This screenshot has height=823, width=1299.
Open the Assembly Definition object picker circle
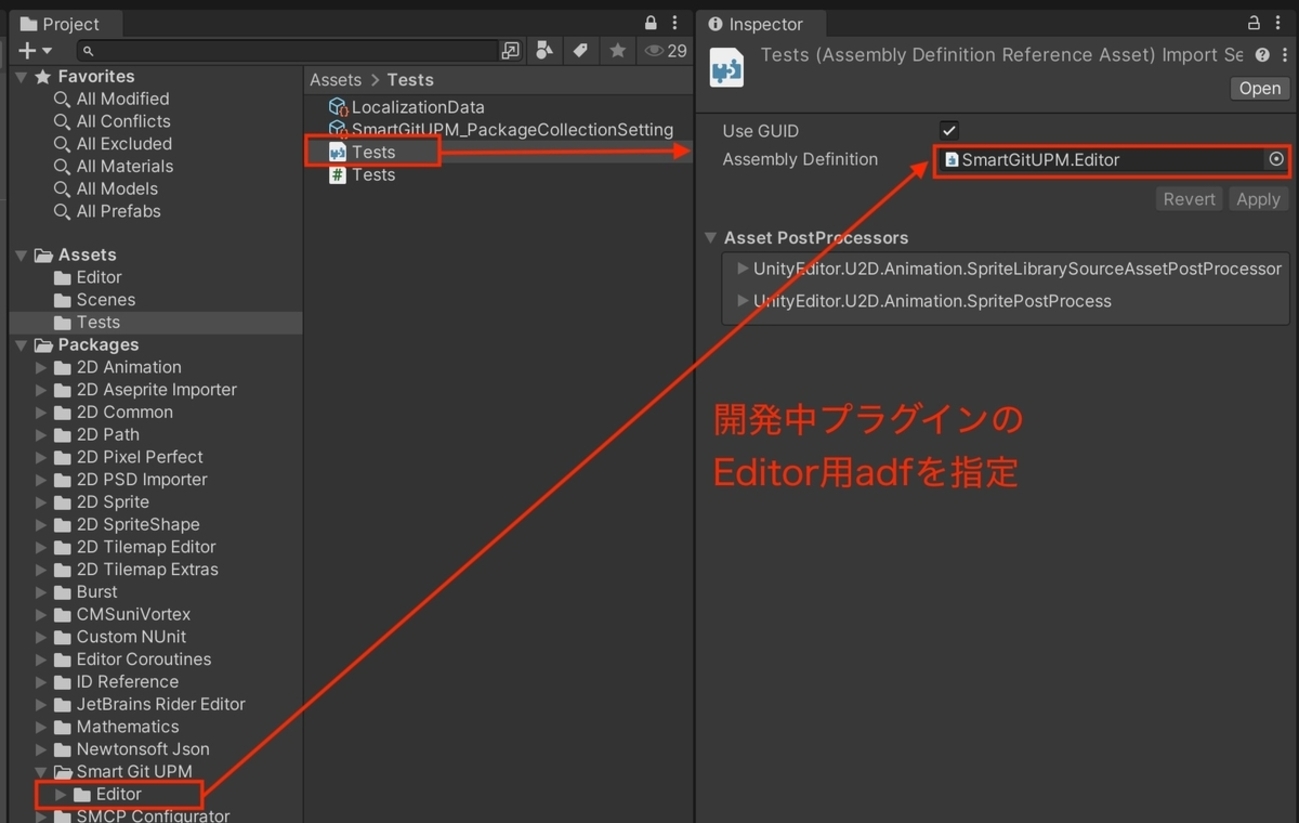click(1276, 159)
